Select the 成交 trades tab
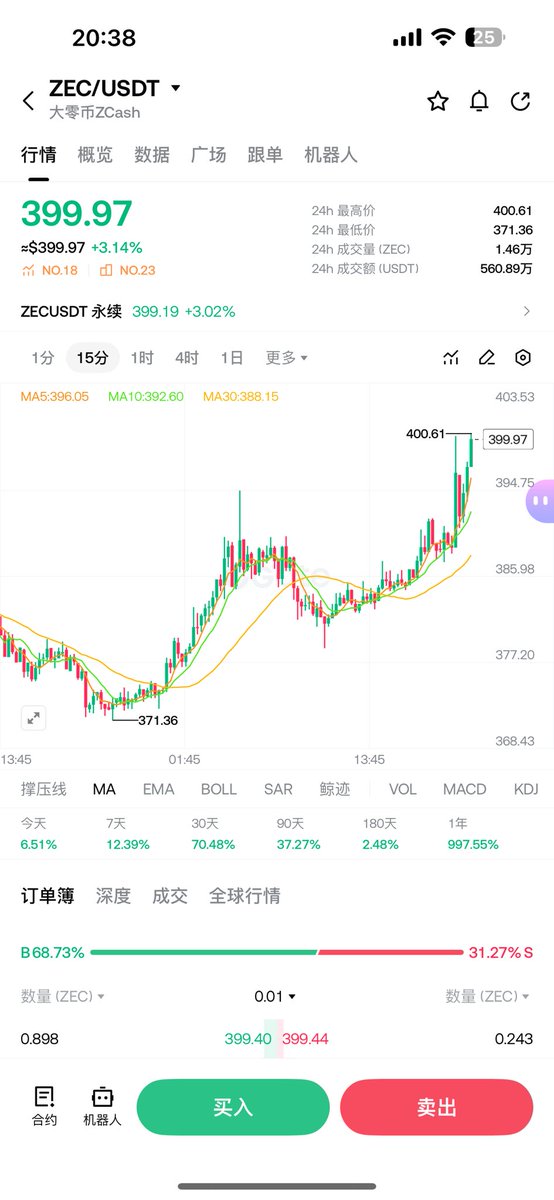The image size is (554, 1200). click(x=170, y=896)
